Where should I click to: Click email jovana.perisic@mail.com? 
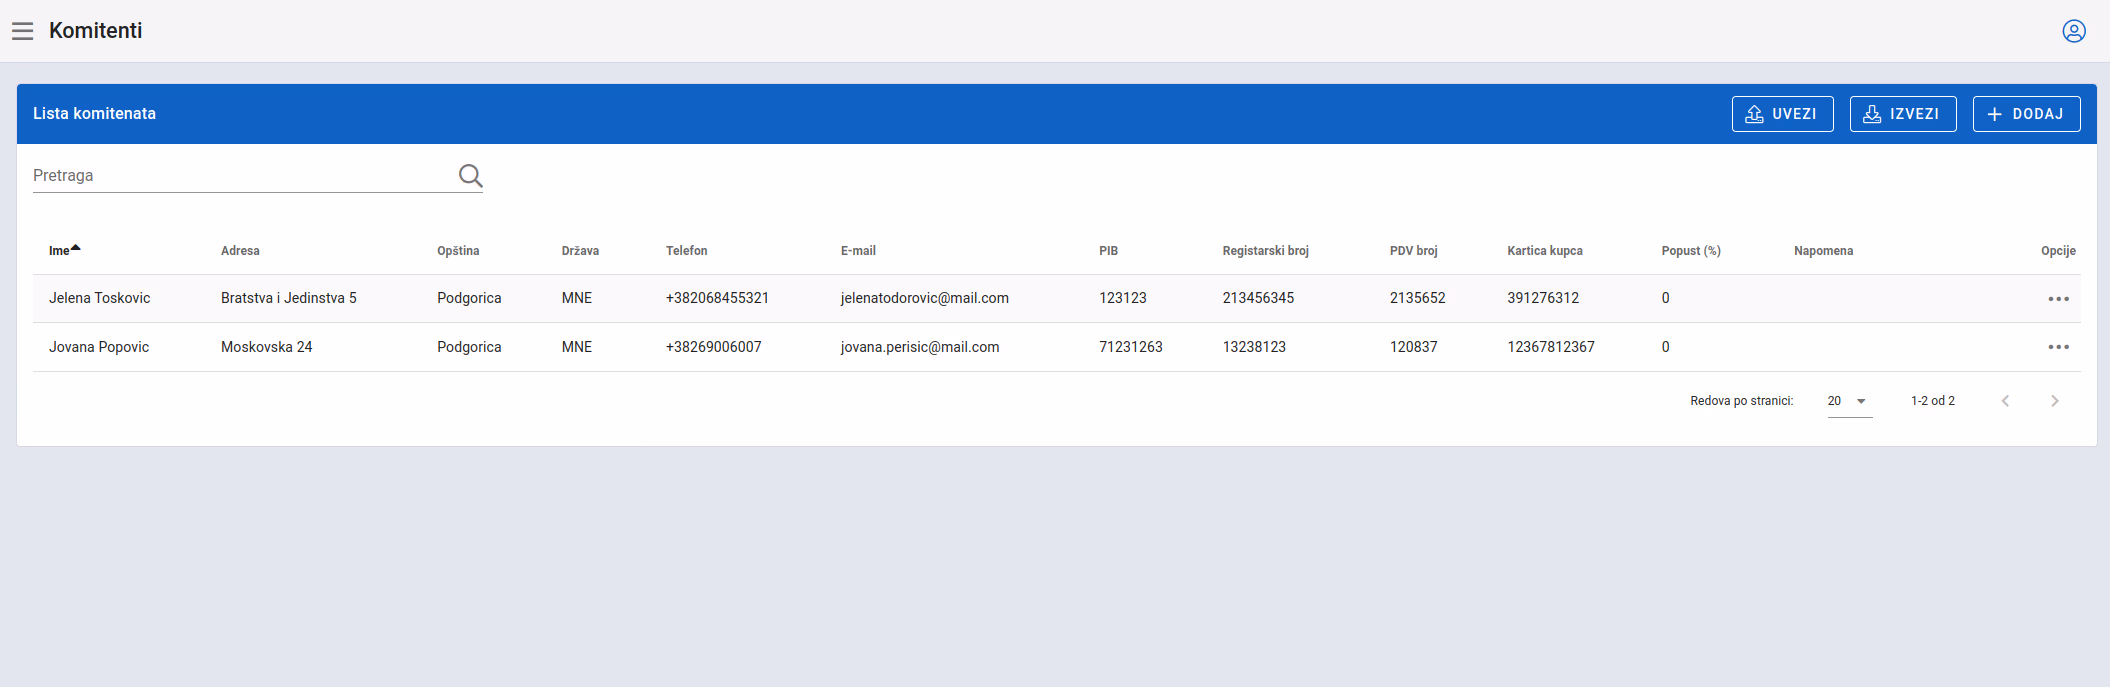point(920,347)
